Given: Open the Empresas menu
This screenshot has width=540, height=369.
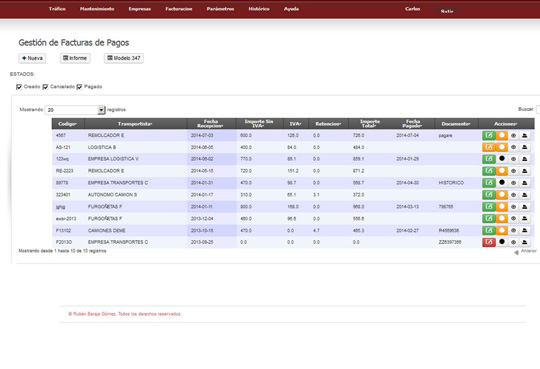Looking at the screenshot, I should coord(140,9).
